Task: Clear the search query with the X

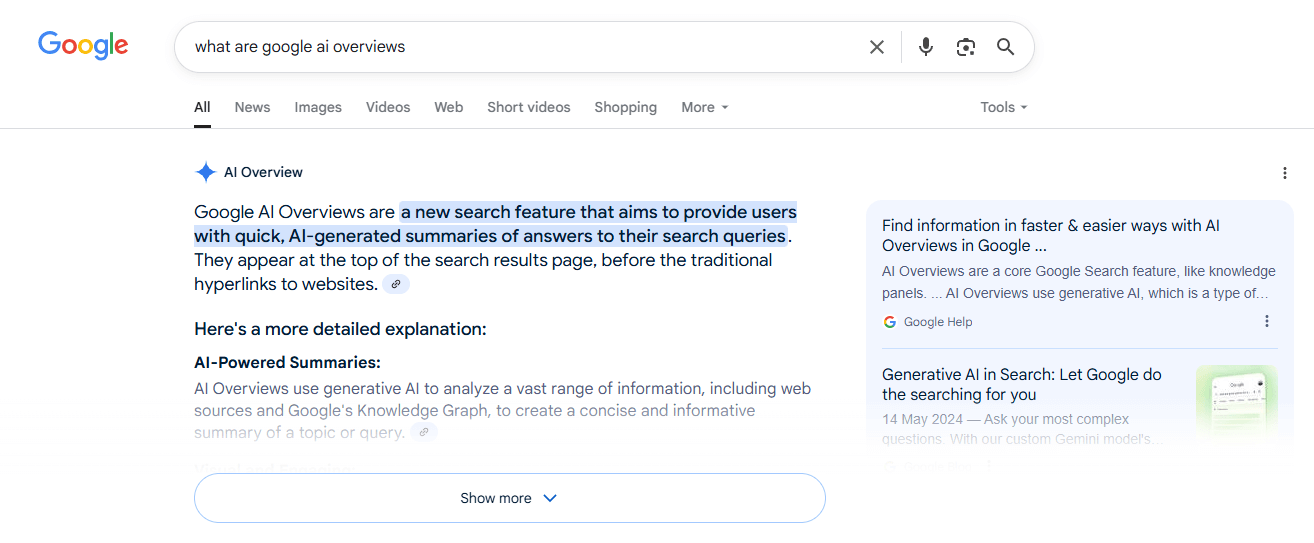Action: coord(877,47)
